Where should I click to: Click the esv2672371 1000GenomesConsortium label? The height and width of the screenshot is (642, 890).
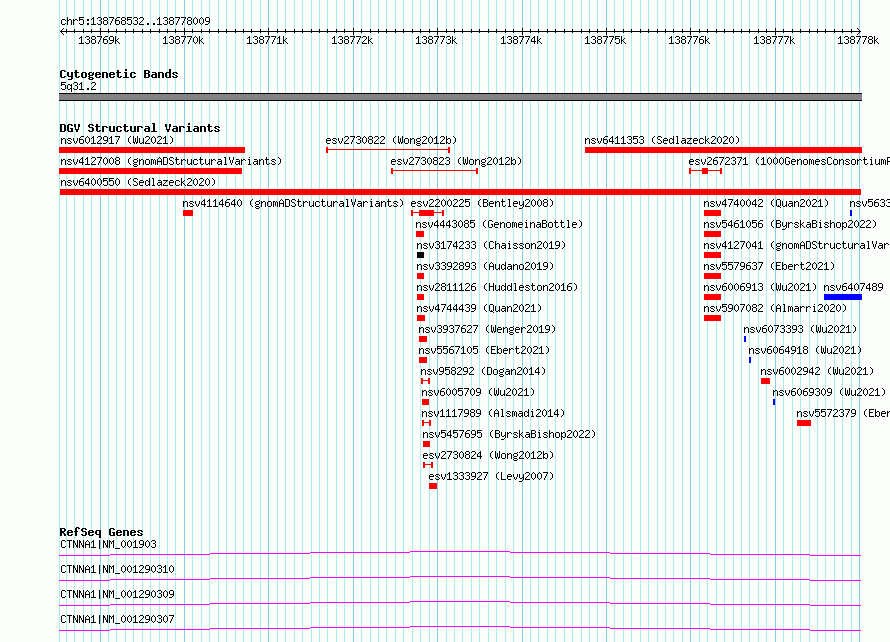pos(789,161)
